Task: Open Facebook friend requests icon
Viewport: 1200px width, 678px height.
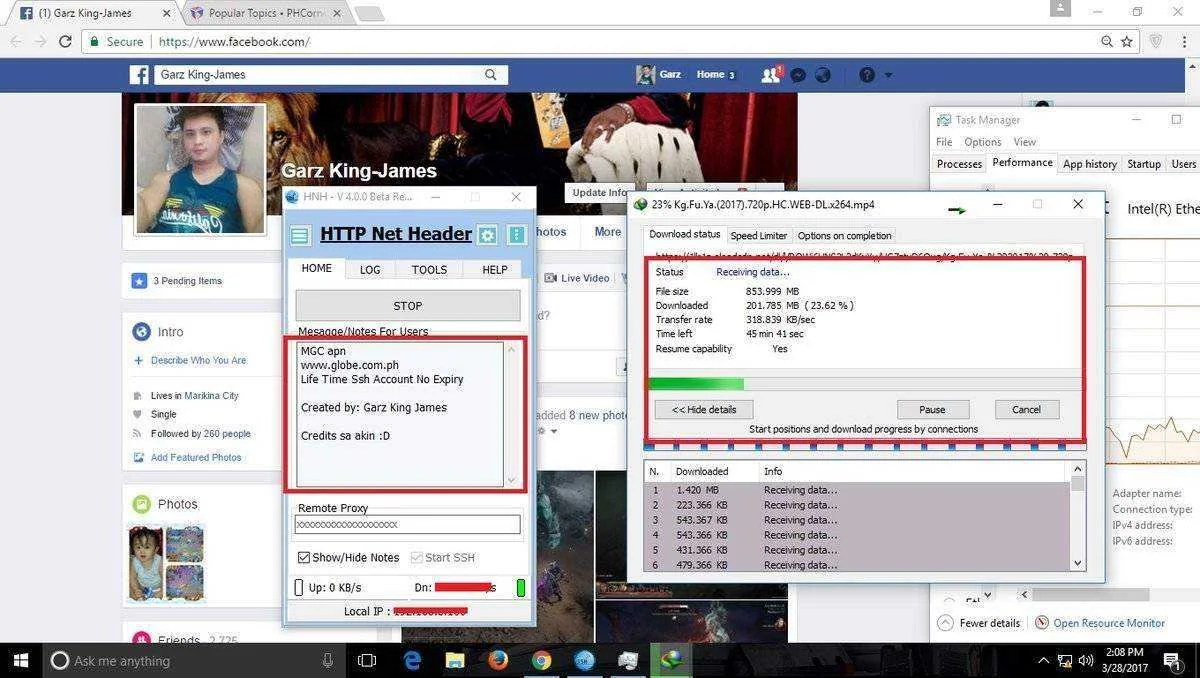Action: point(770,75)
